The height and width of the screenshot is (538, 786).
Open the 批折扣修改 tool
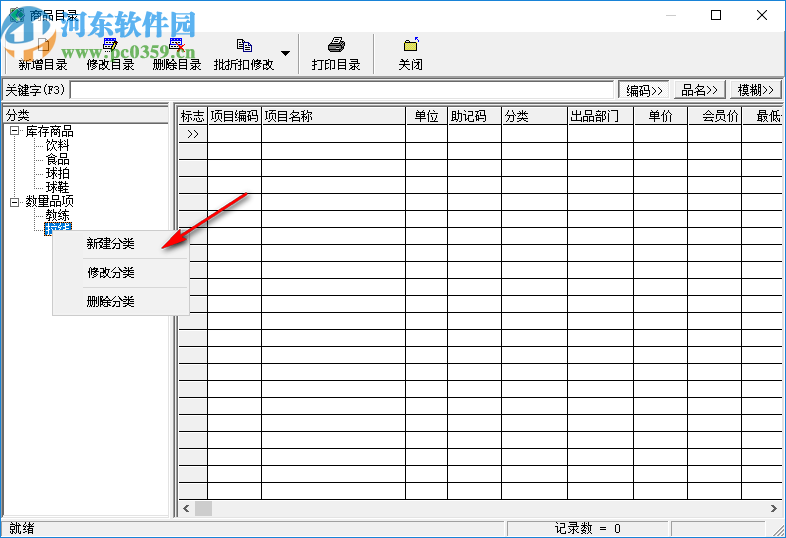(244, 54)
